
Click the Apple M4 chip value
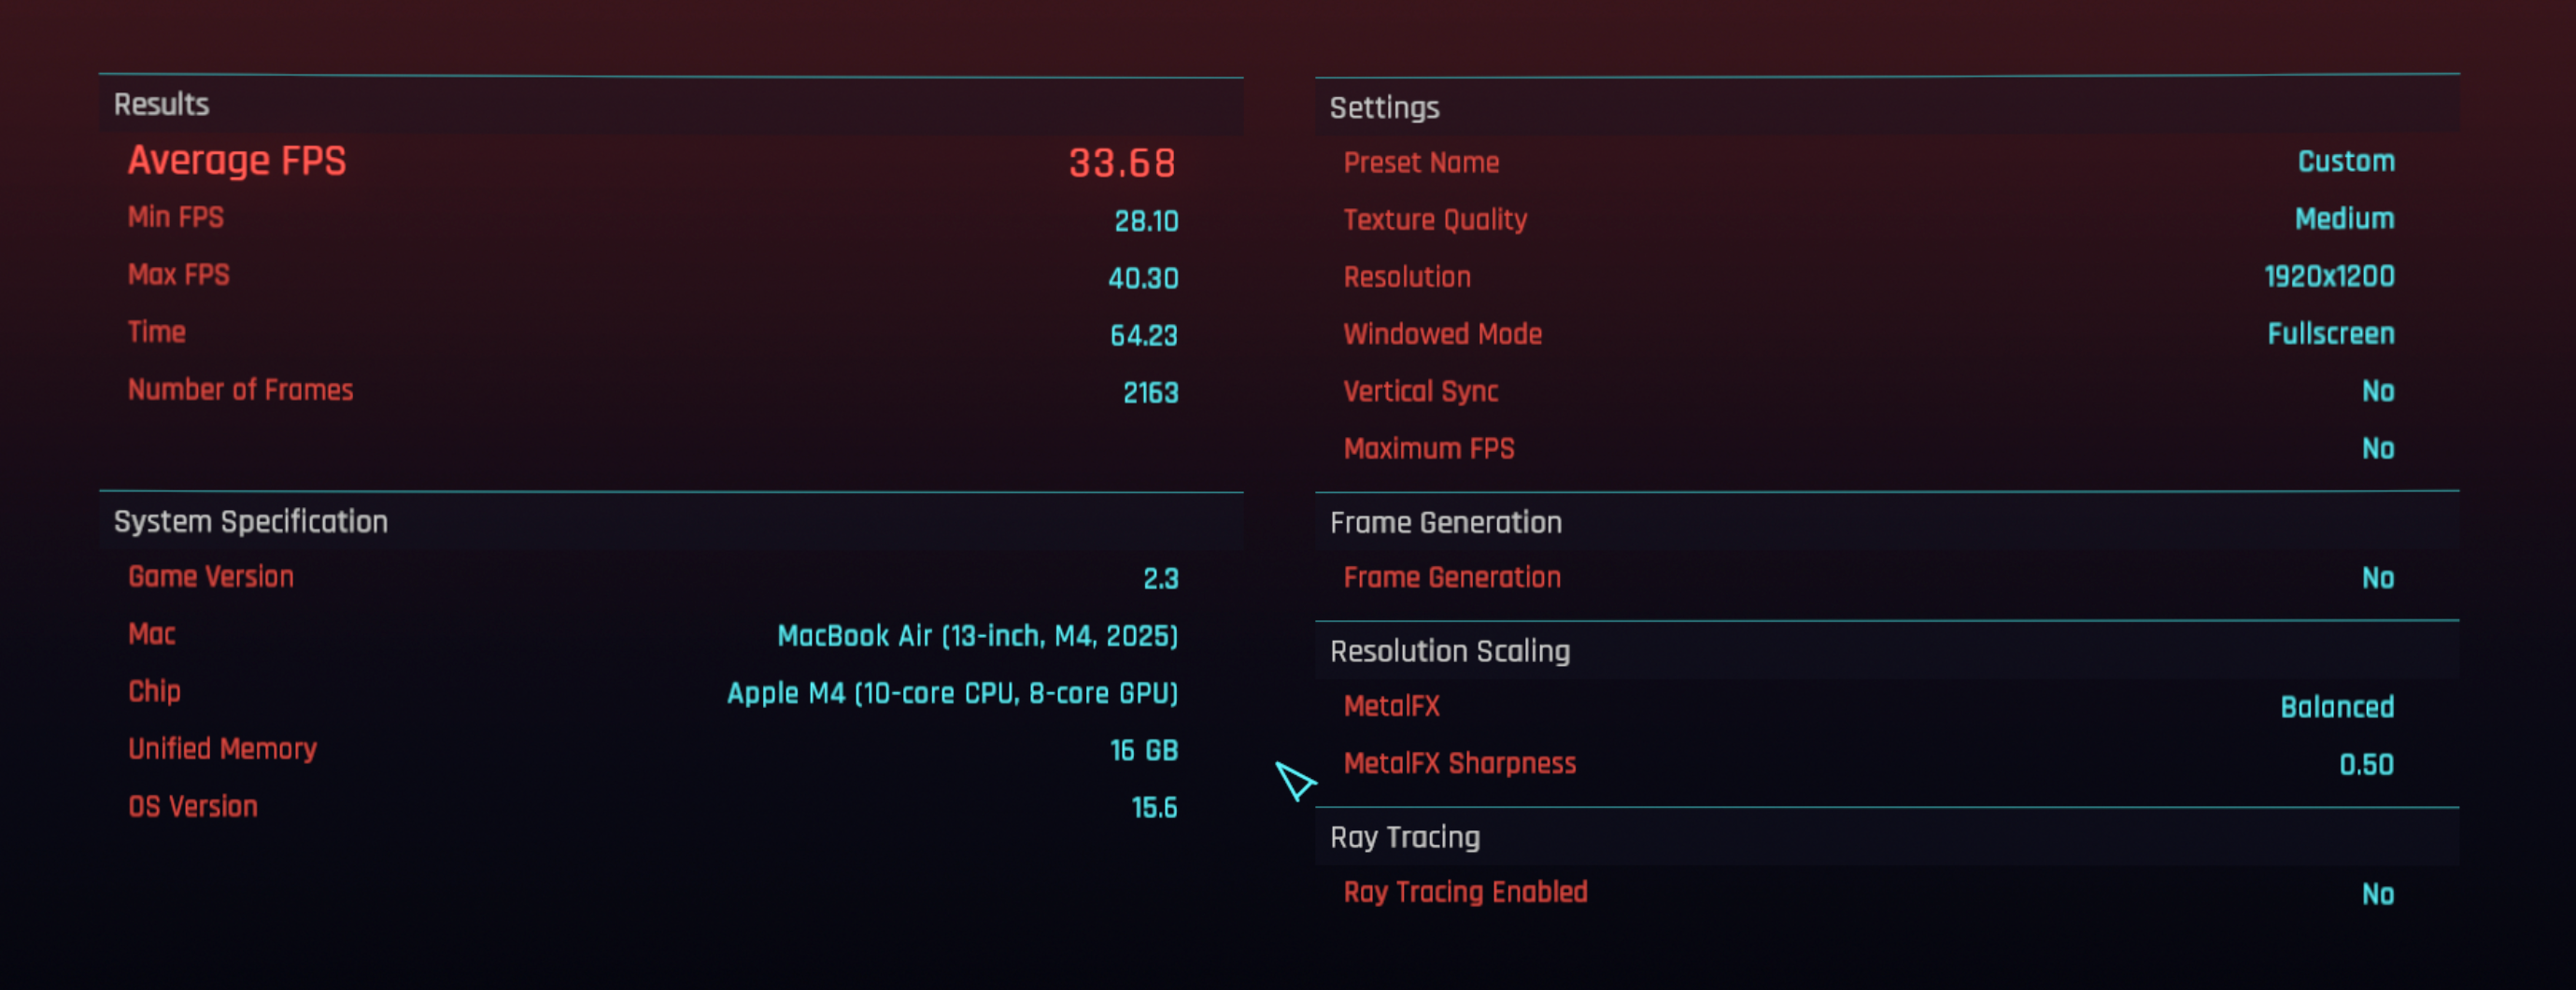[952, 693]
